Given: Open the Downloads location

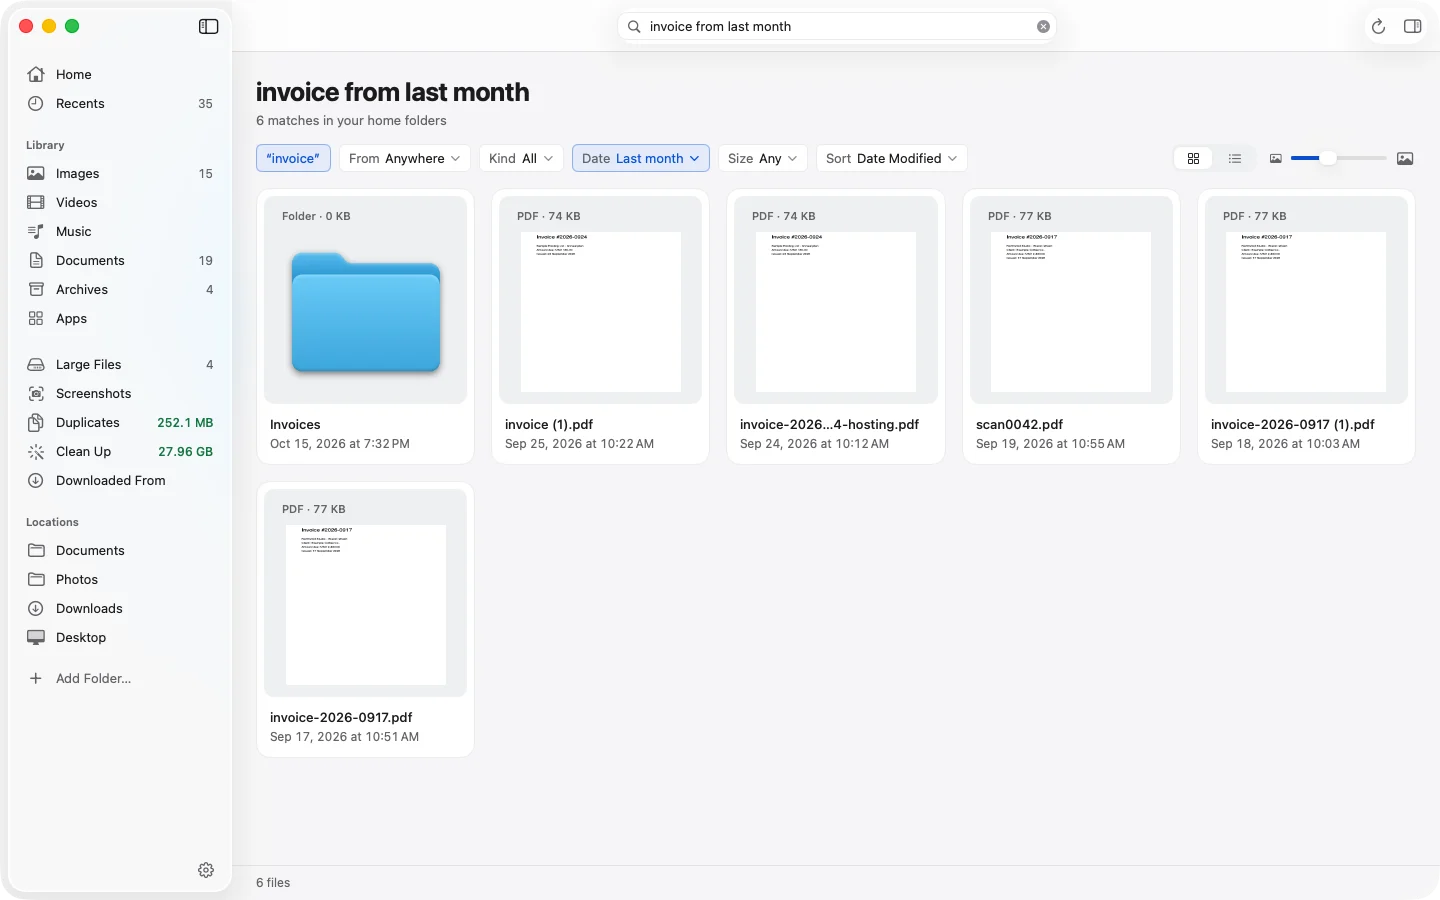Looking at the screenshot, I should pos(120,608).
